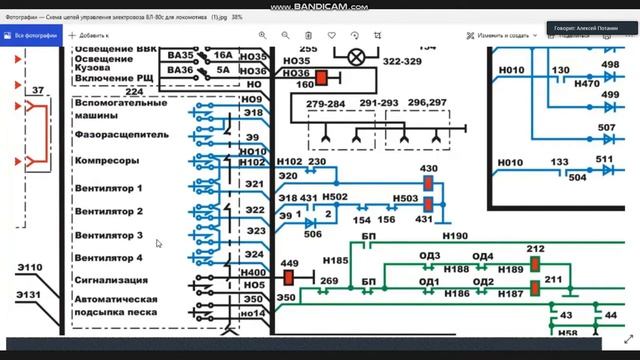Click the 'Э110' wire label

30,267
